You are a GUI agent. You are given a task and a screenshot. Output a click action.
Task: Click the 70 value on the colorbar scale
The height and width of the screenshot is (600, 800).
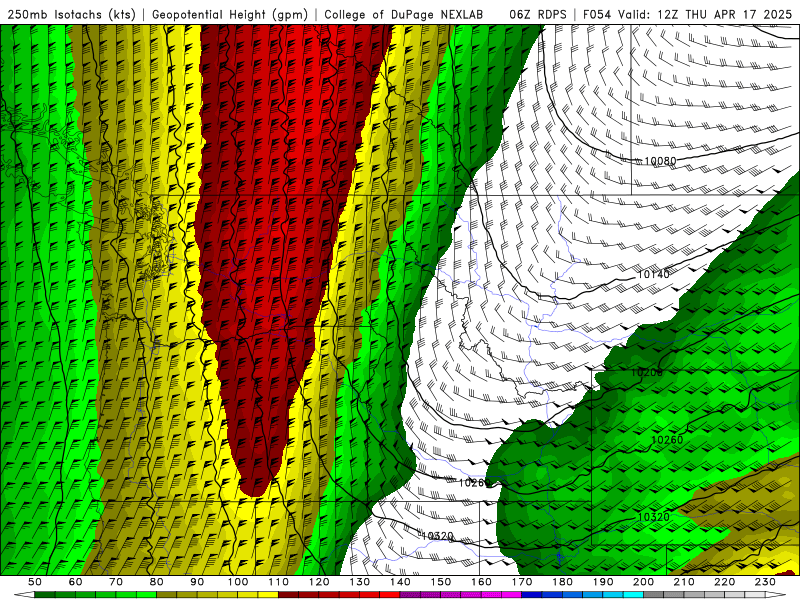pyautogui.click(x=116, y=582)
